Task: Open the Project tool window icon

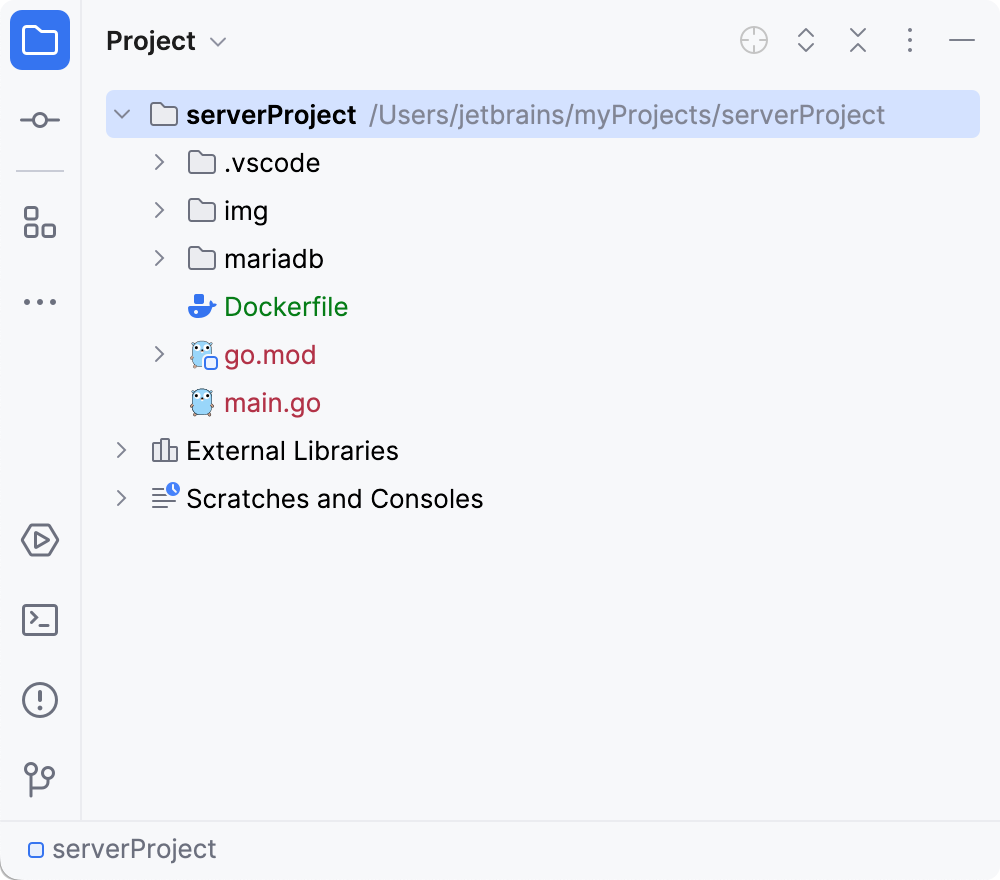Action: [x=40, y=41]
